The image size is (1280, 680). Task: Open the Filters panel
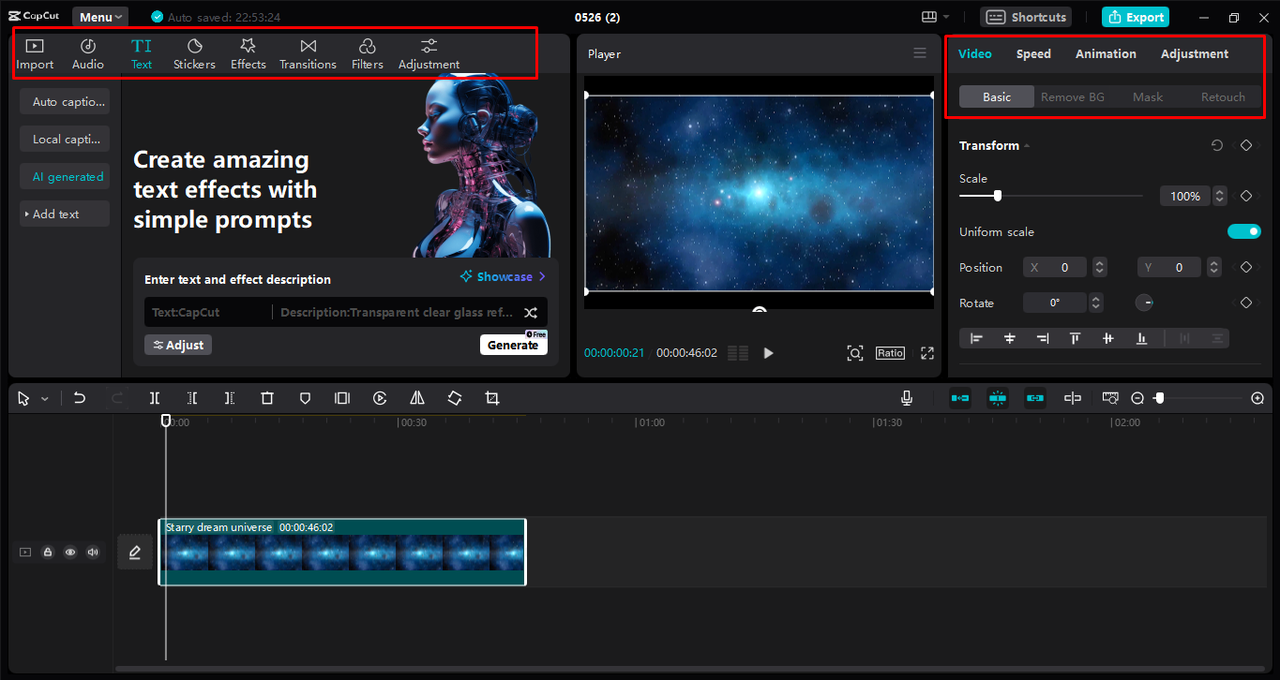tap(367, 54)
